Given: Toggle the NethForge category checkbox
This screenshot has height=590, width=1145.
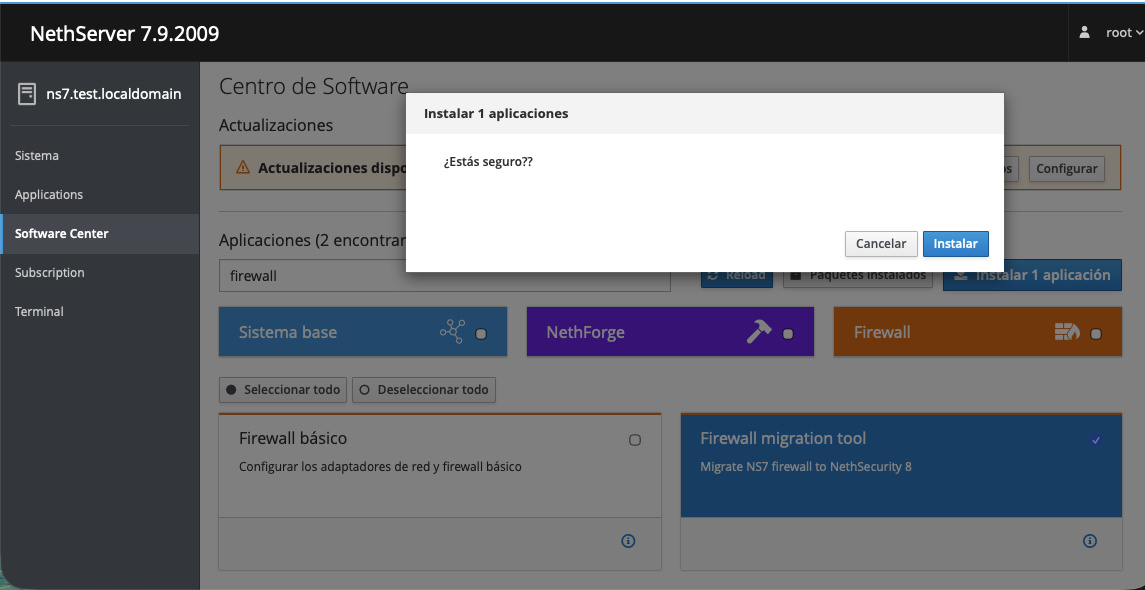Looking at the screenshot, I should click(x=788, y=334).
